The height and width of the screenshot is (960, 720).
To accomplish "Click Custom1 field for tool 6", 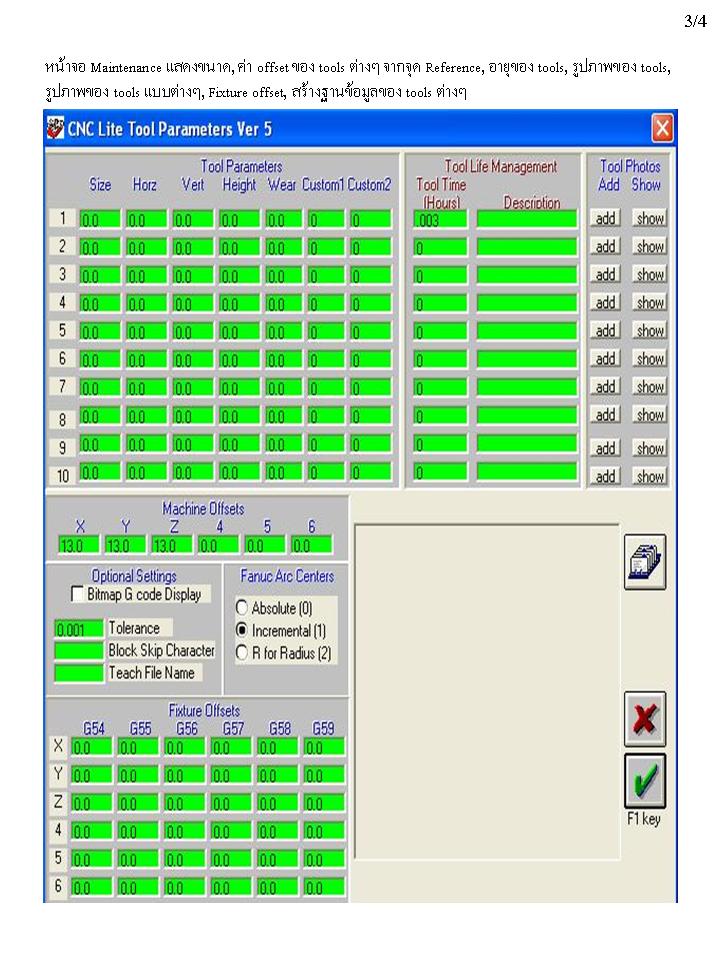I will pos(326,360).
